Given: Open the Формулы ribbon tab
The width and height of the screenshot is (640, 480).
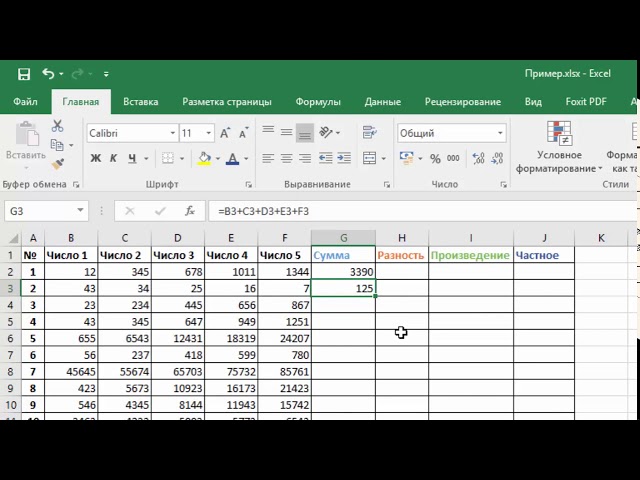Looking at the screenshot, I should [x=318, y=102].
